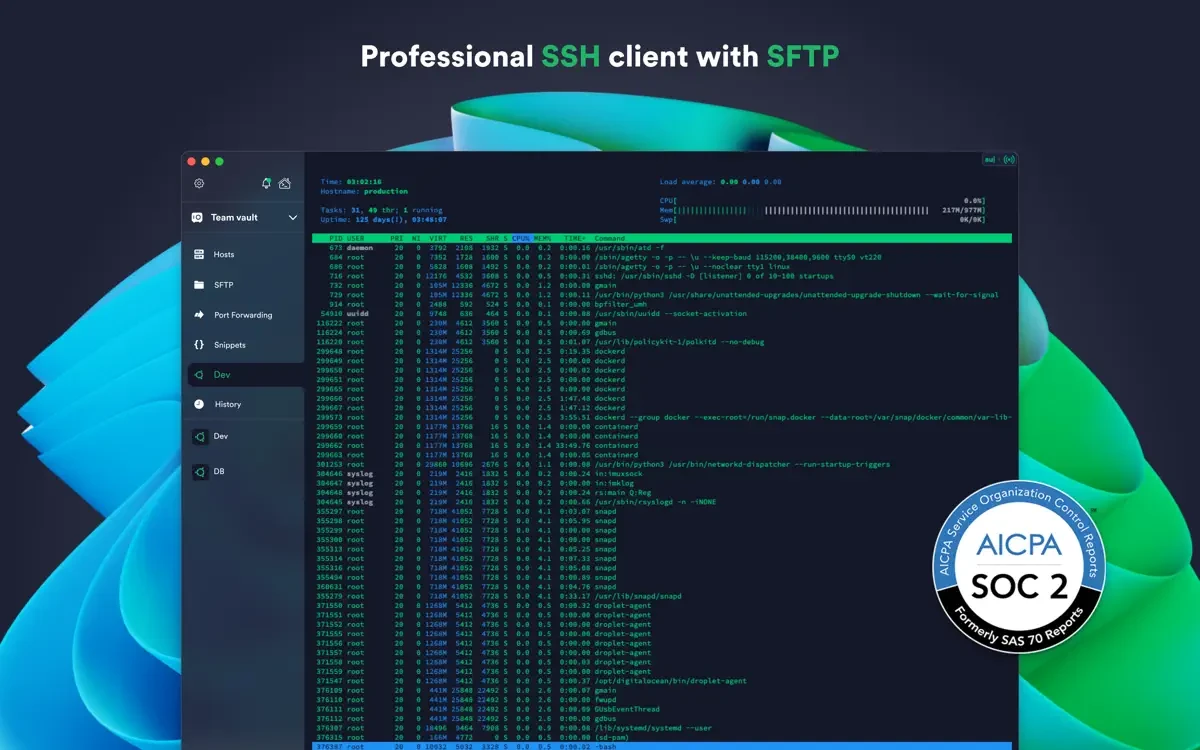
Task: Click the notification bell icon
Action: [x=266, y=184]
